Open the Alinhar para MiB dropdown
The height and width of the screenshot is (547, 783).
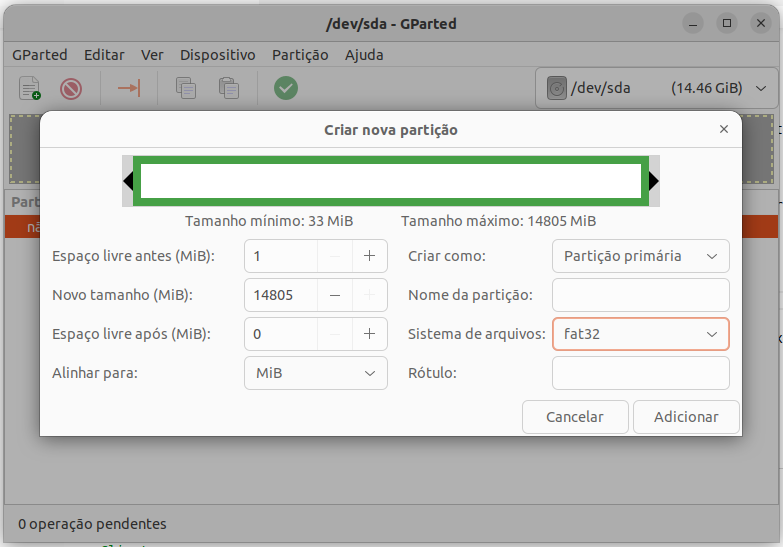[x=316, y=373]
